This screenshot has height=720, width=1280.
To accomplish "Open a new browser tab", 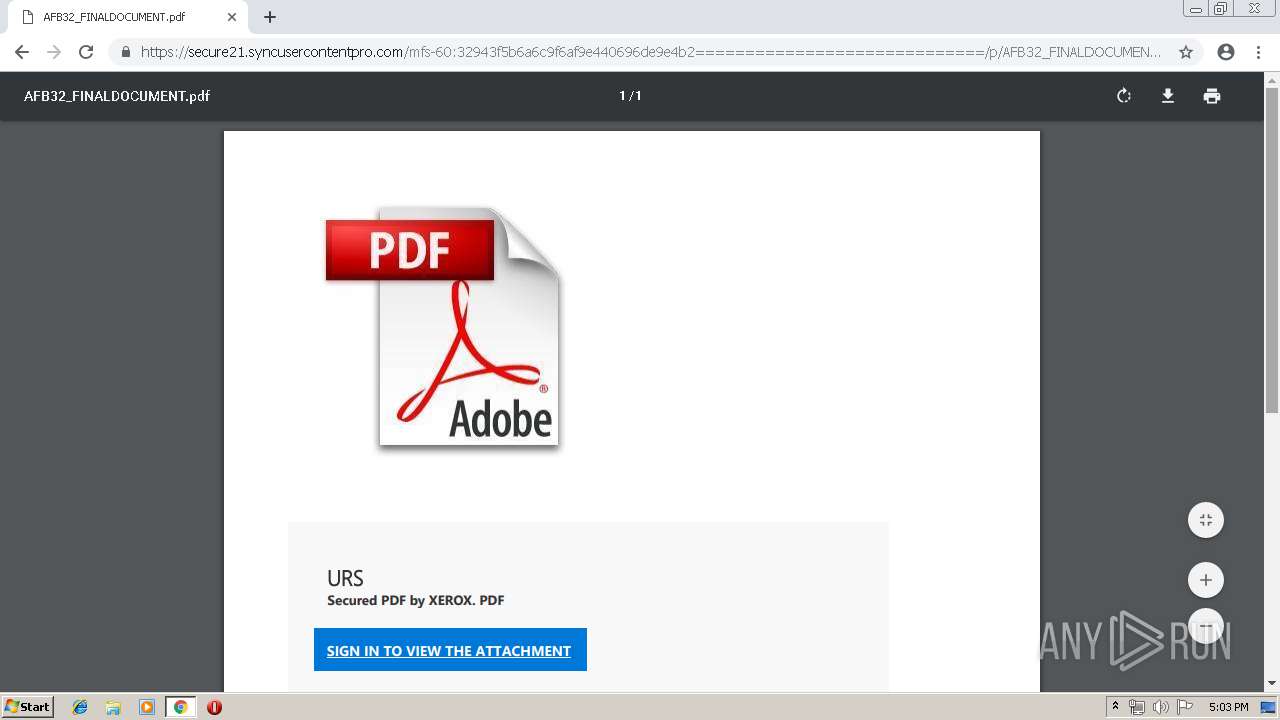I will tap(270, 17).
